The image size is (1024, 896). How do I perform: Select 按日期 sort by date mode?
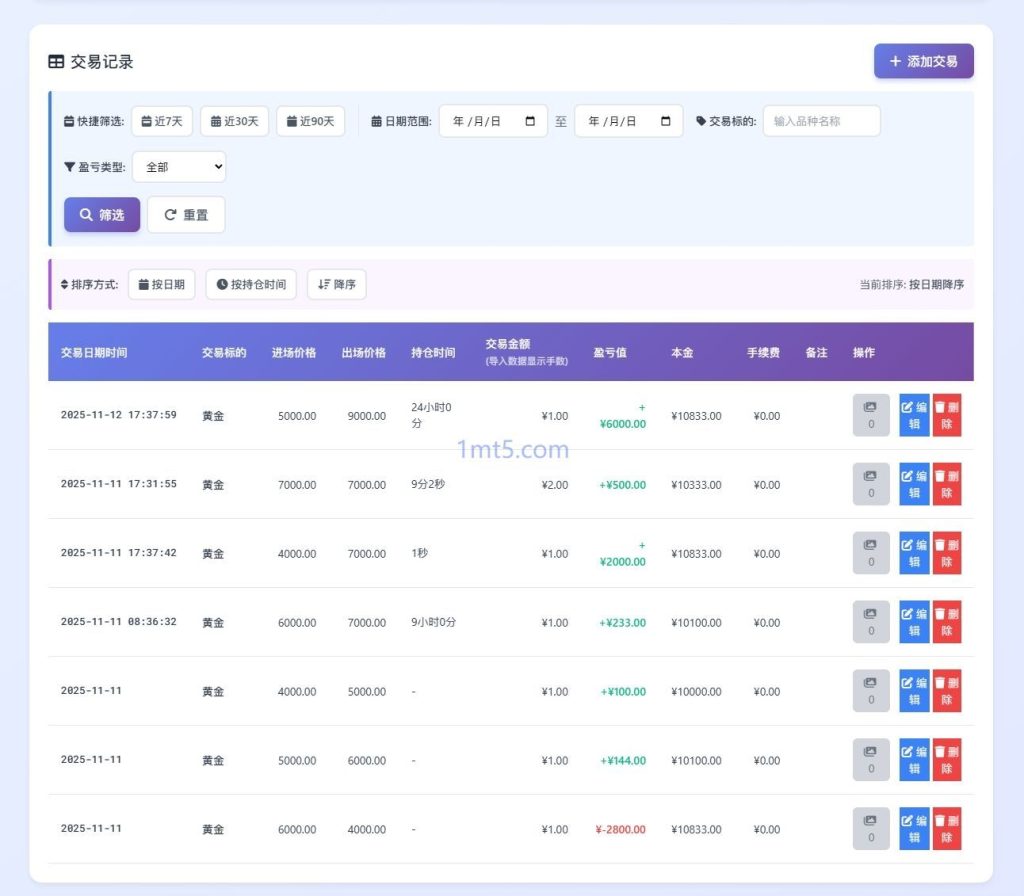click(x=161, y=283)
